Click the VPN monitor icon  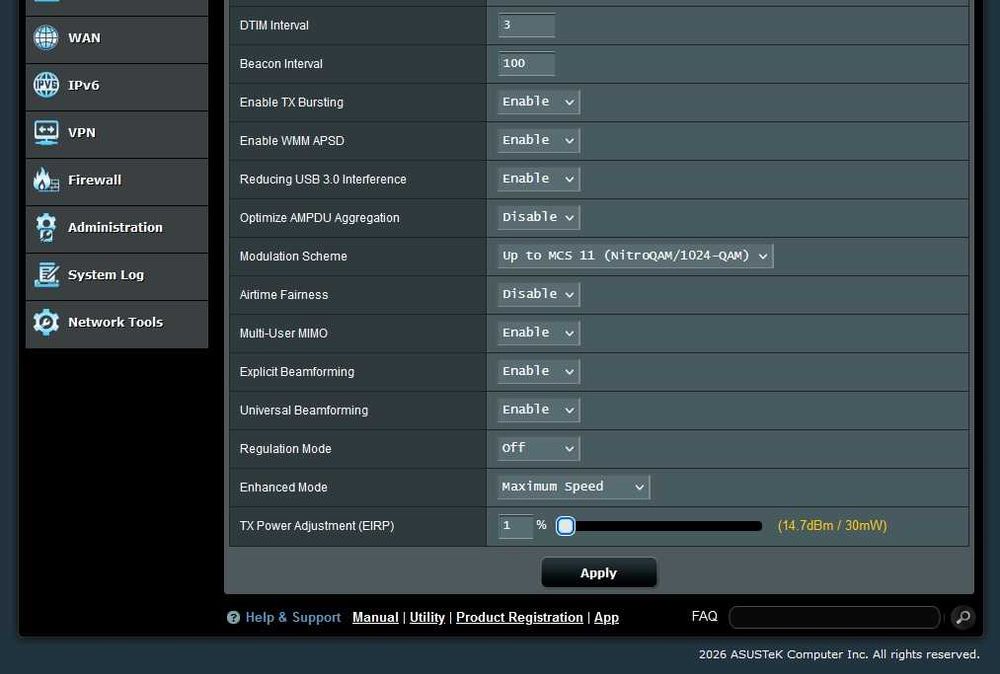(46, 133)
